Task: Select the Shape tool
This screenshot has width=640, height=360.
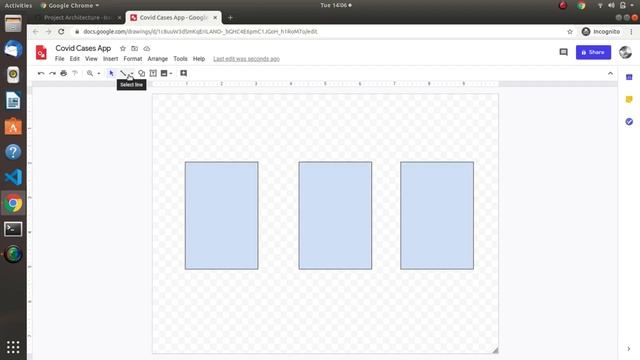Action: [141, 73]
